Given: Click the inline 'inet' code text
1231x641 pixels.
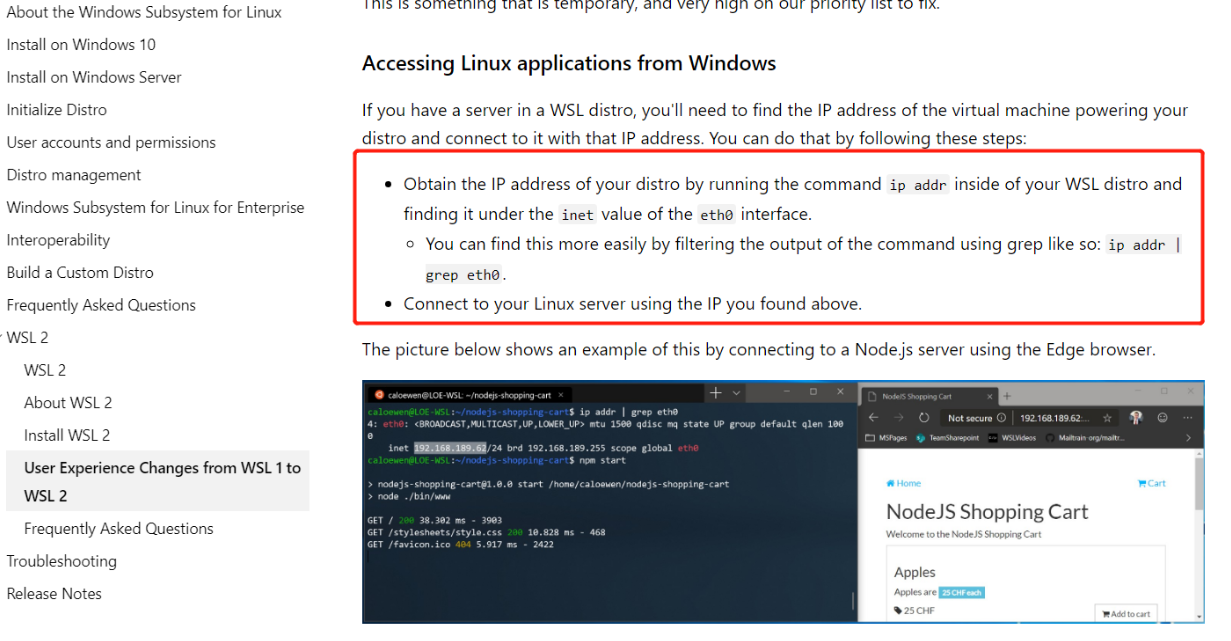Looking at the screenshot, I should [x=577, y=214].
